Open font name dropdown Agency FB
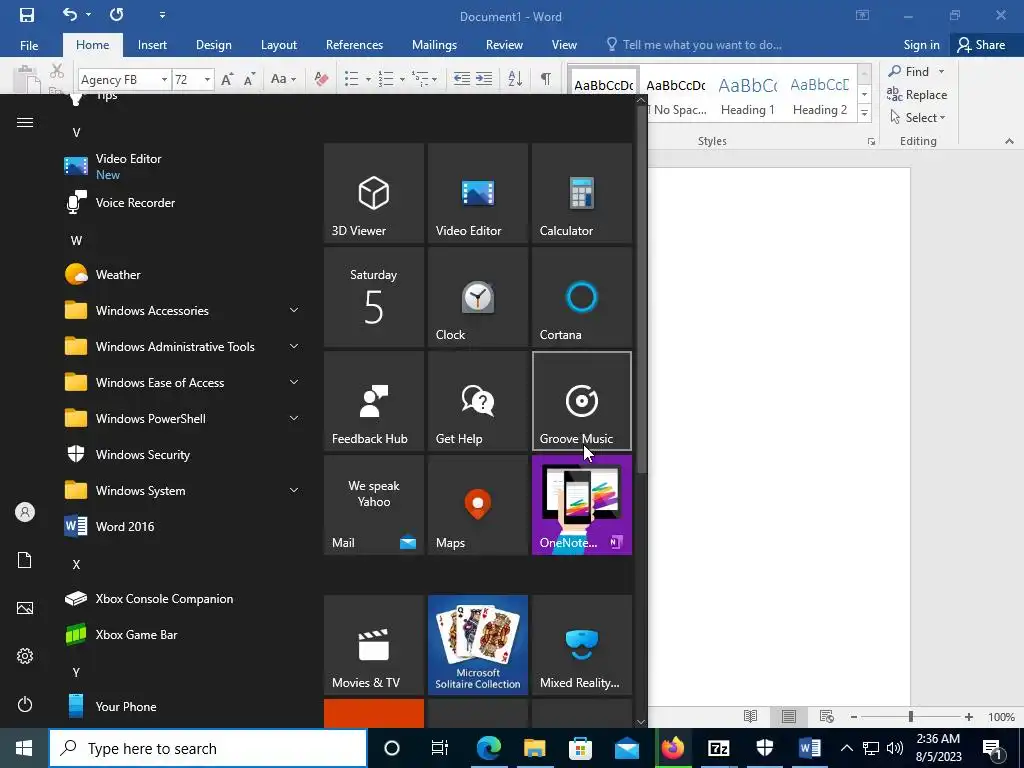 [x=165, y=80]
